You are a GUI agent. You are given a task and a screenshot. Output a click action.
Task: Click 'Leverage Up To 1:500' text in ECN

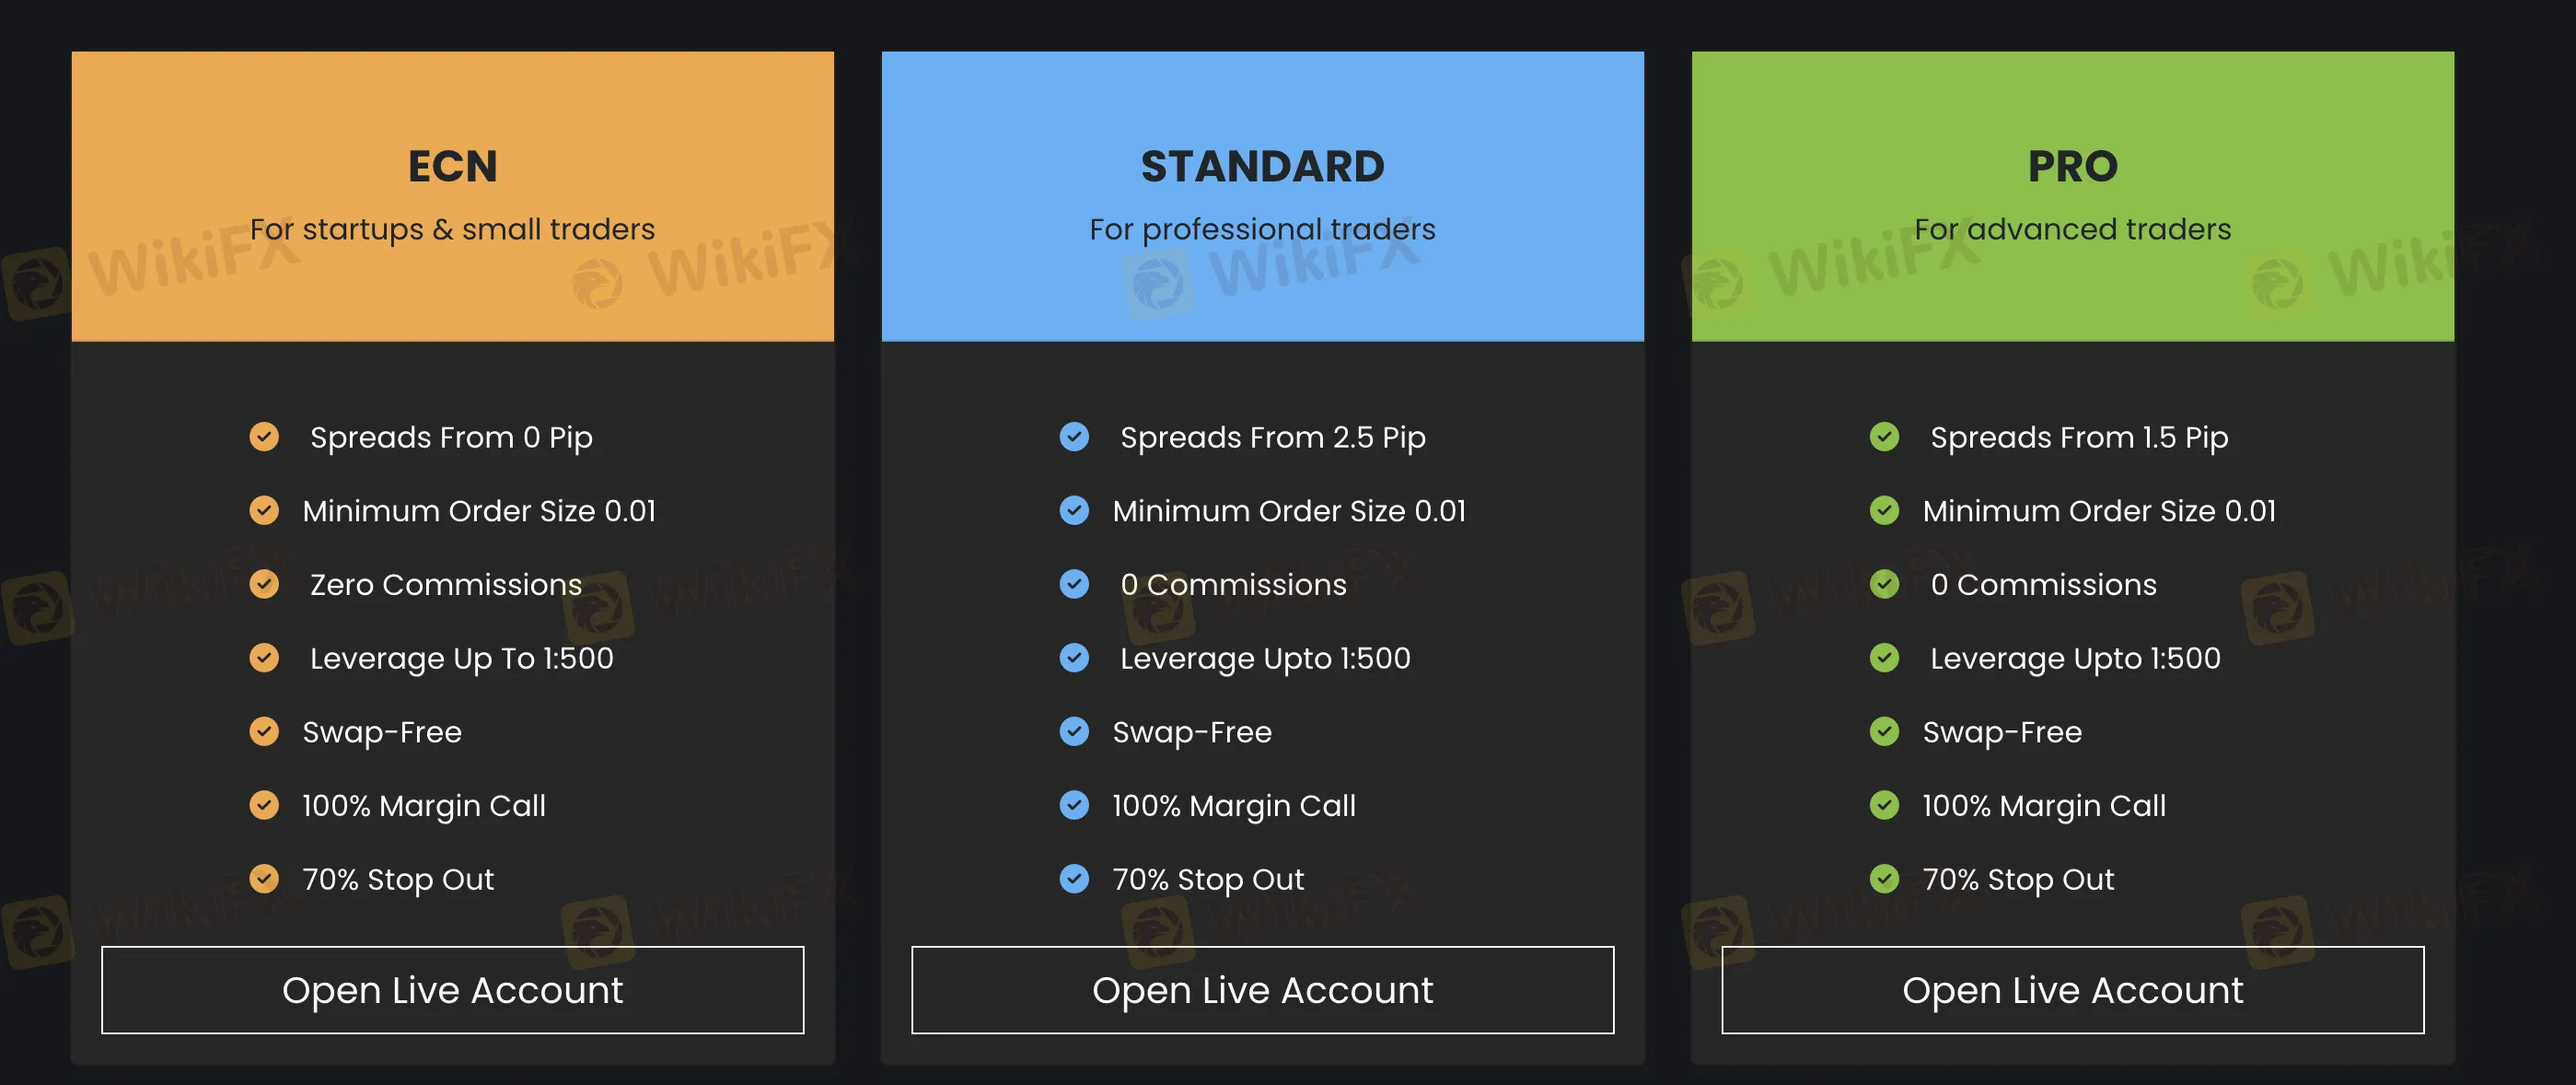(x=461, y=658)
